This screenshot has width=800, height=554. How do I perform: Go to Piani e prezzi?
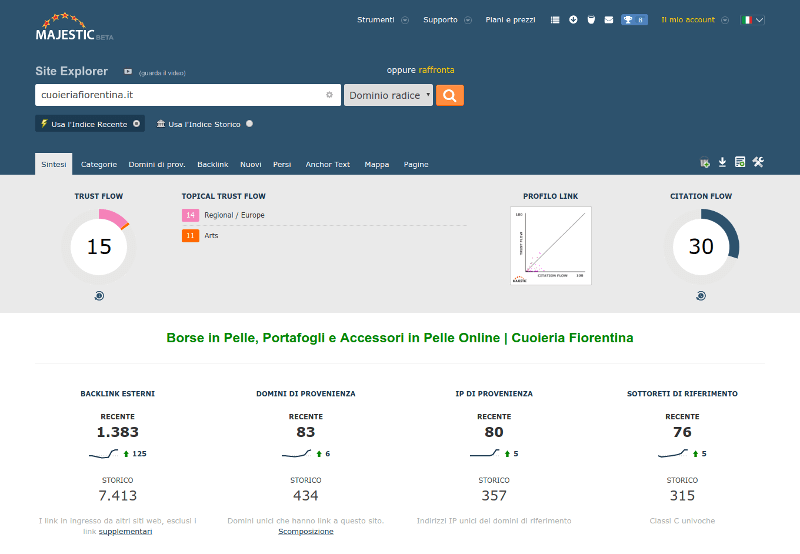pos(510,20)
